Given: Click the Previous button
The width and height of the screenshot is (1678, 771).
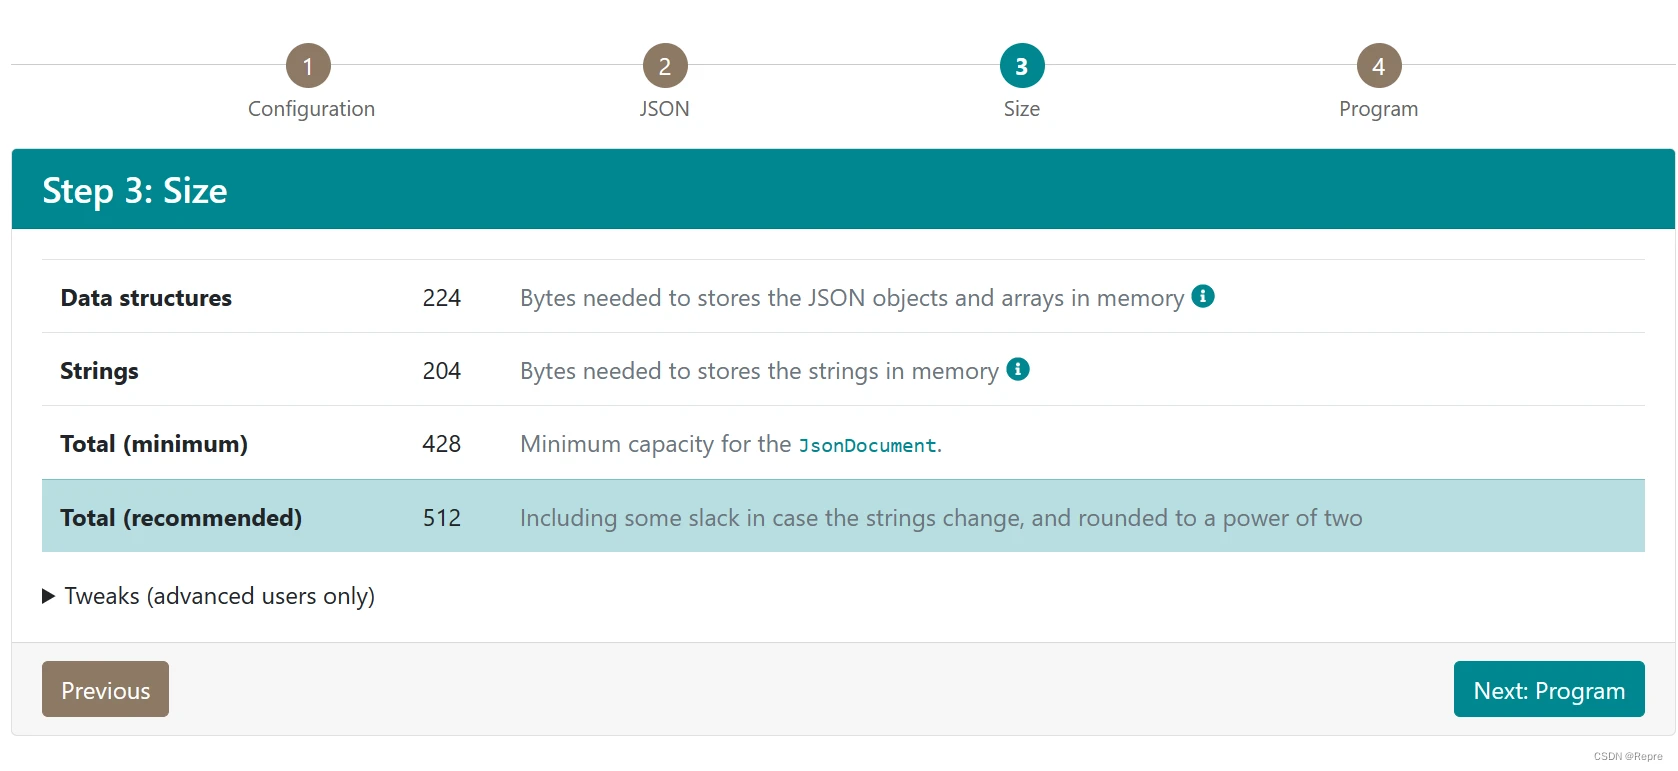Looking at the screenshot, I should point(105,689).
